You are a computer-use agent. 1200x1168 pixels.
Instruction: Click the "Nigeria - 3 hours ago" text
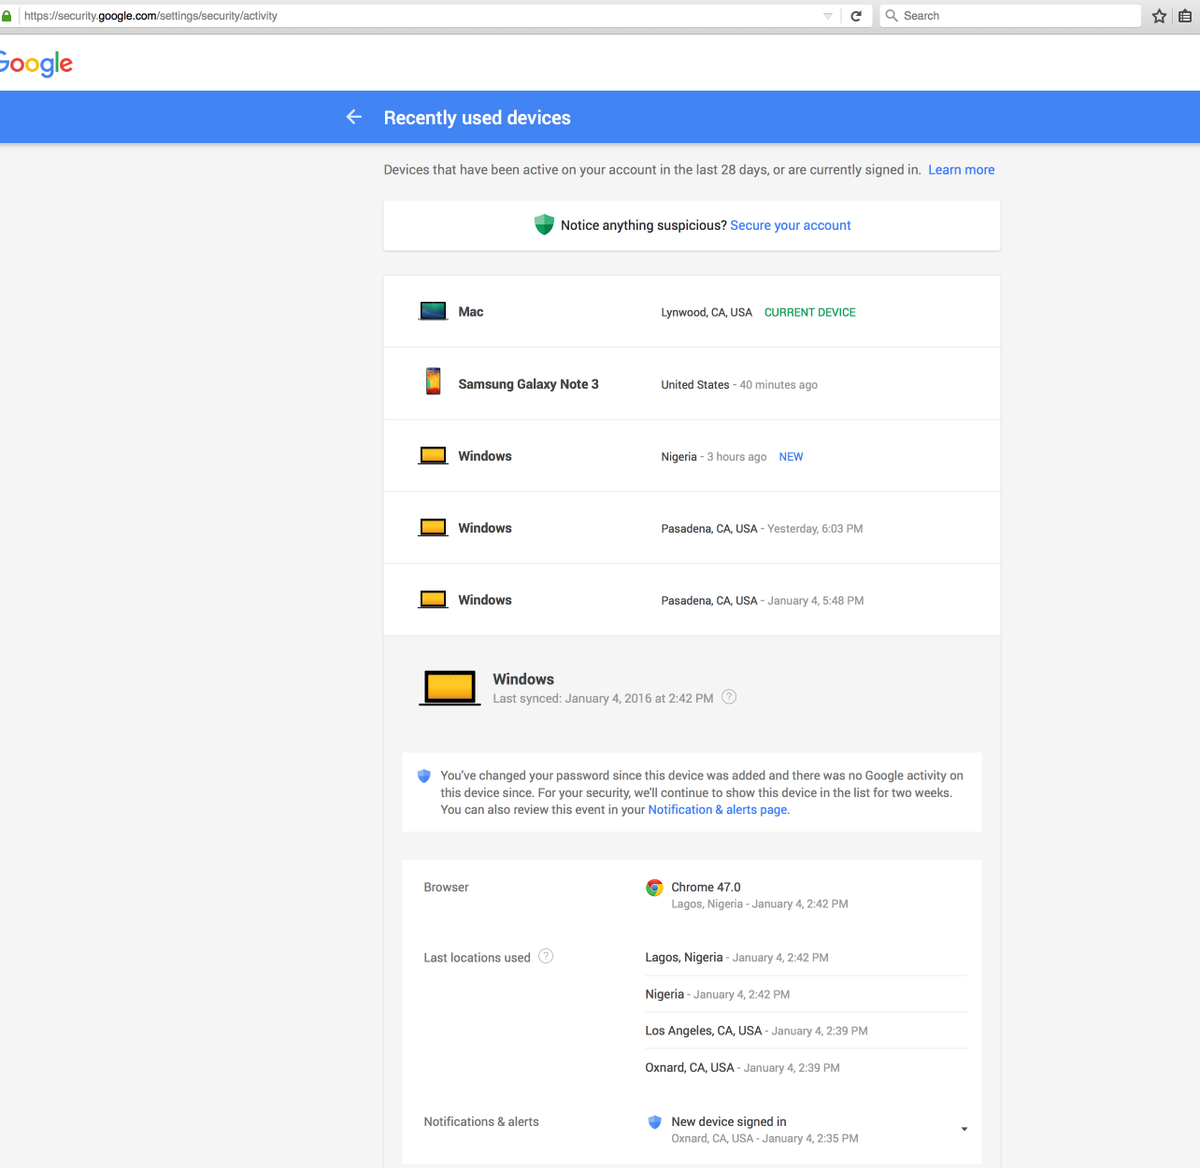point(714,457)
